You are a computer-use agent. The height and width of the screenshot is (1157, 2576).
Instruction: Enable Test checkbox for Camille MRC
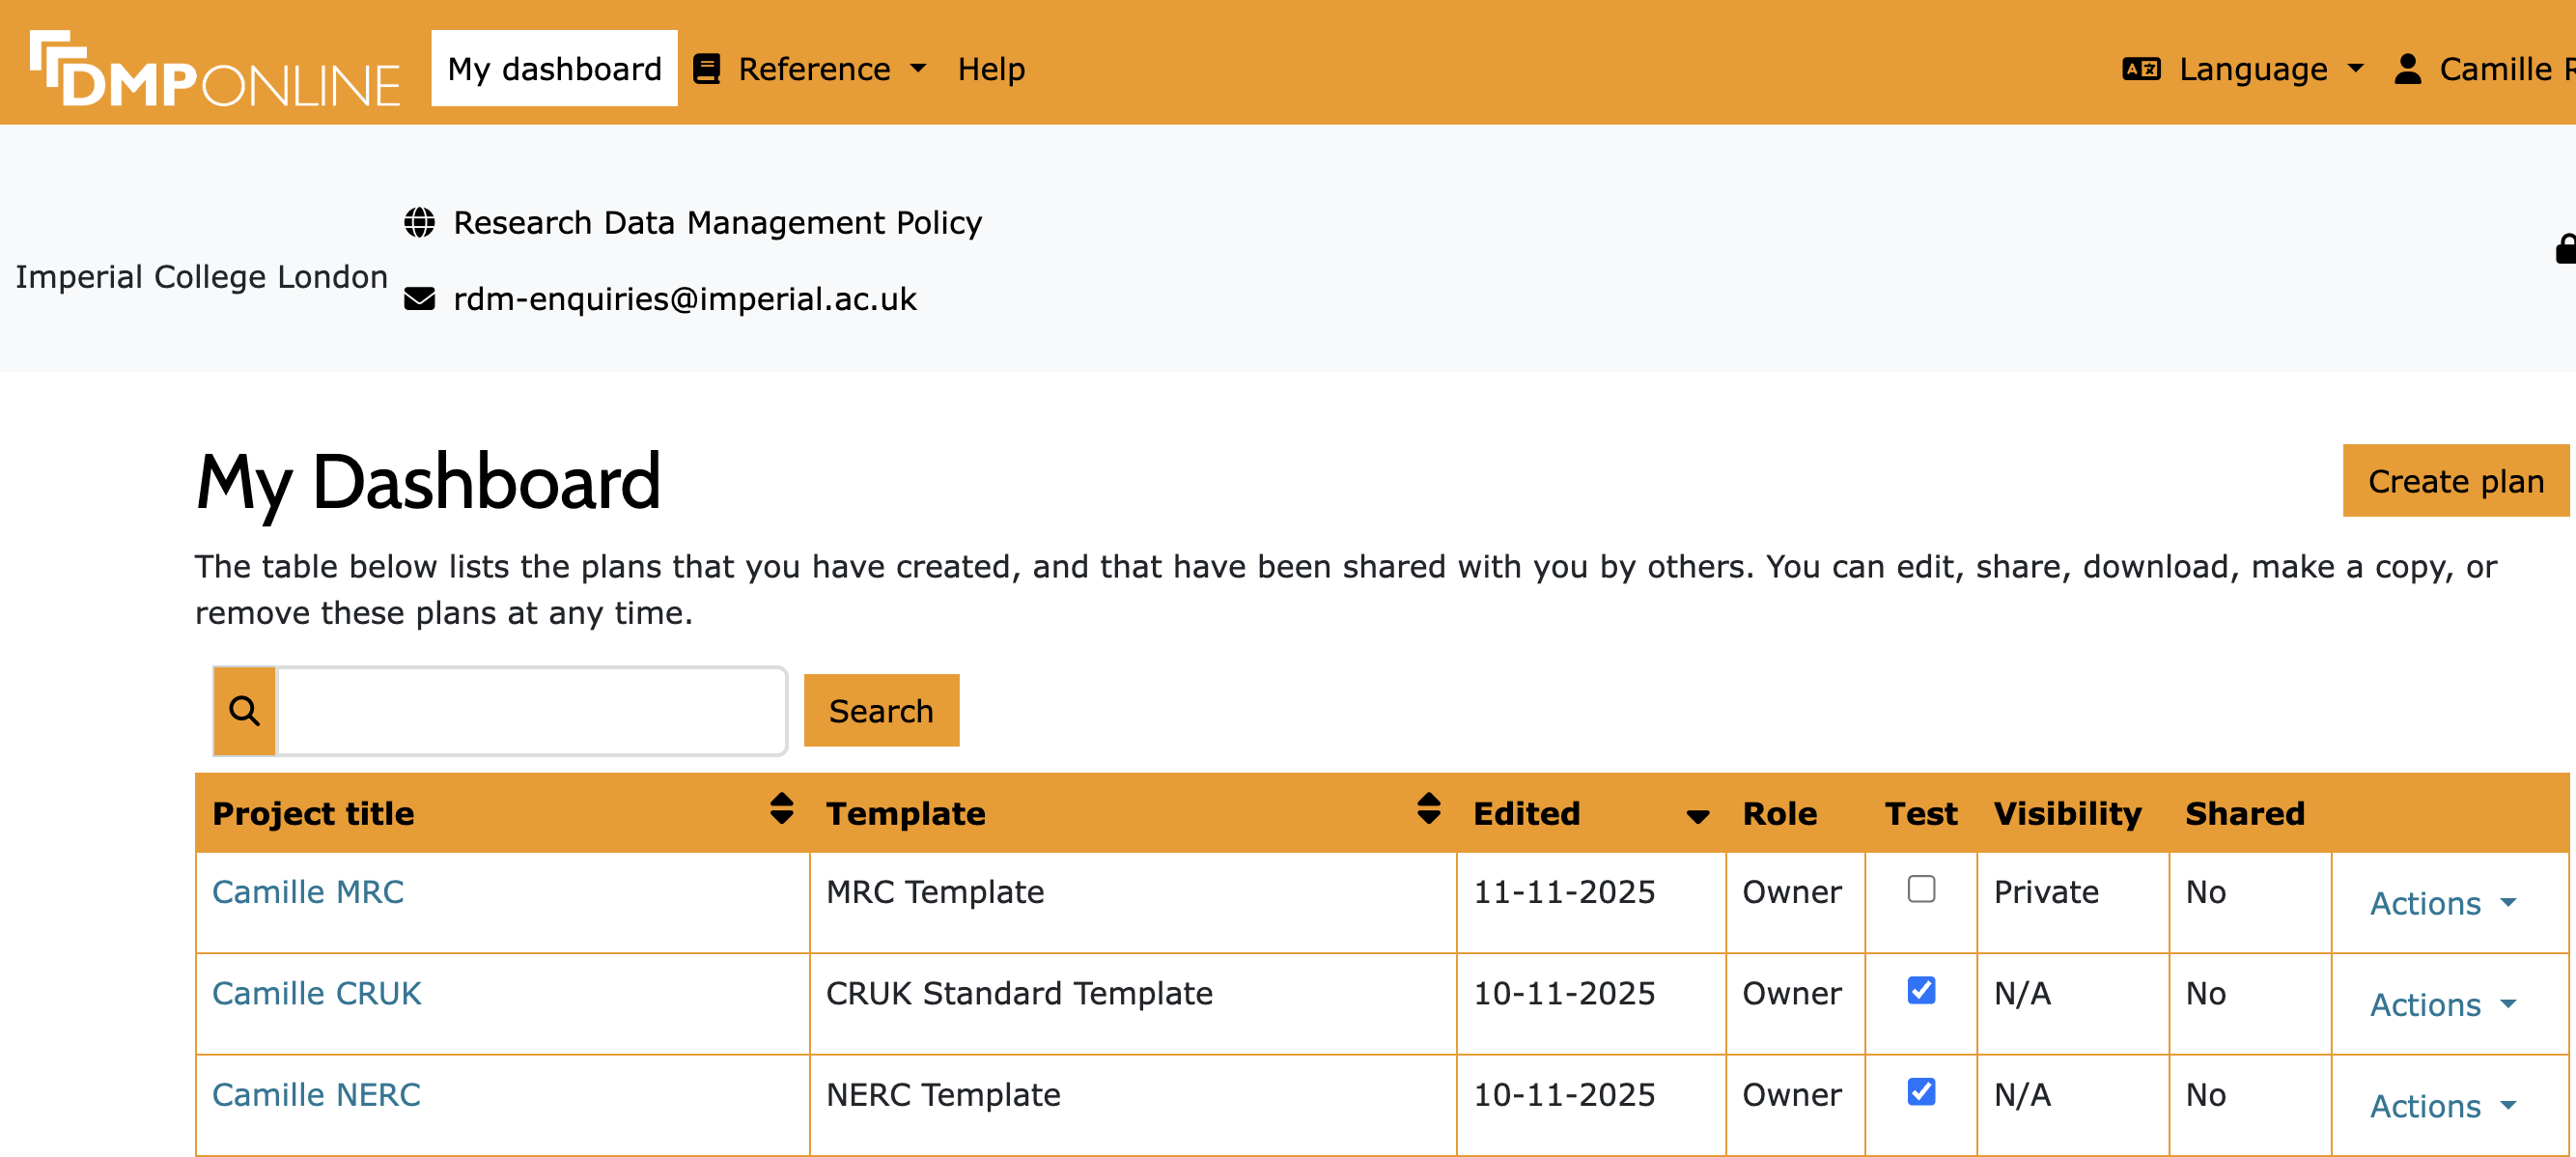click(x=1920, y=889)
